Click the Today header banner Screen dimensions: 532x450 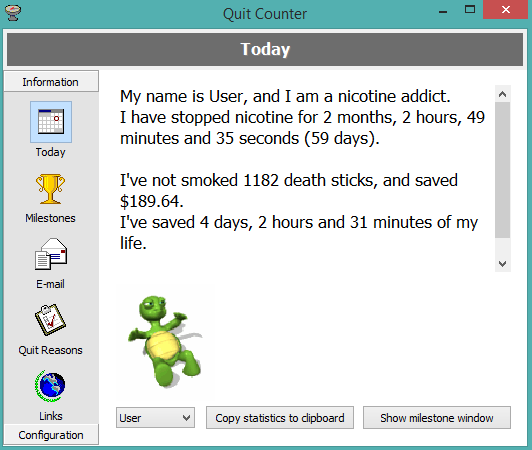[265, 49]
